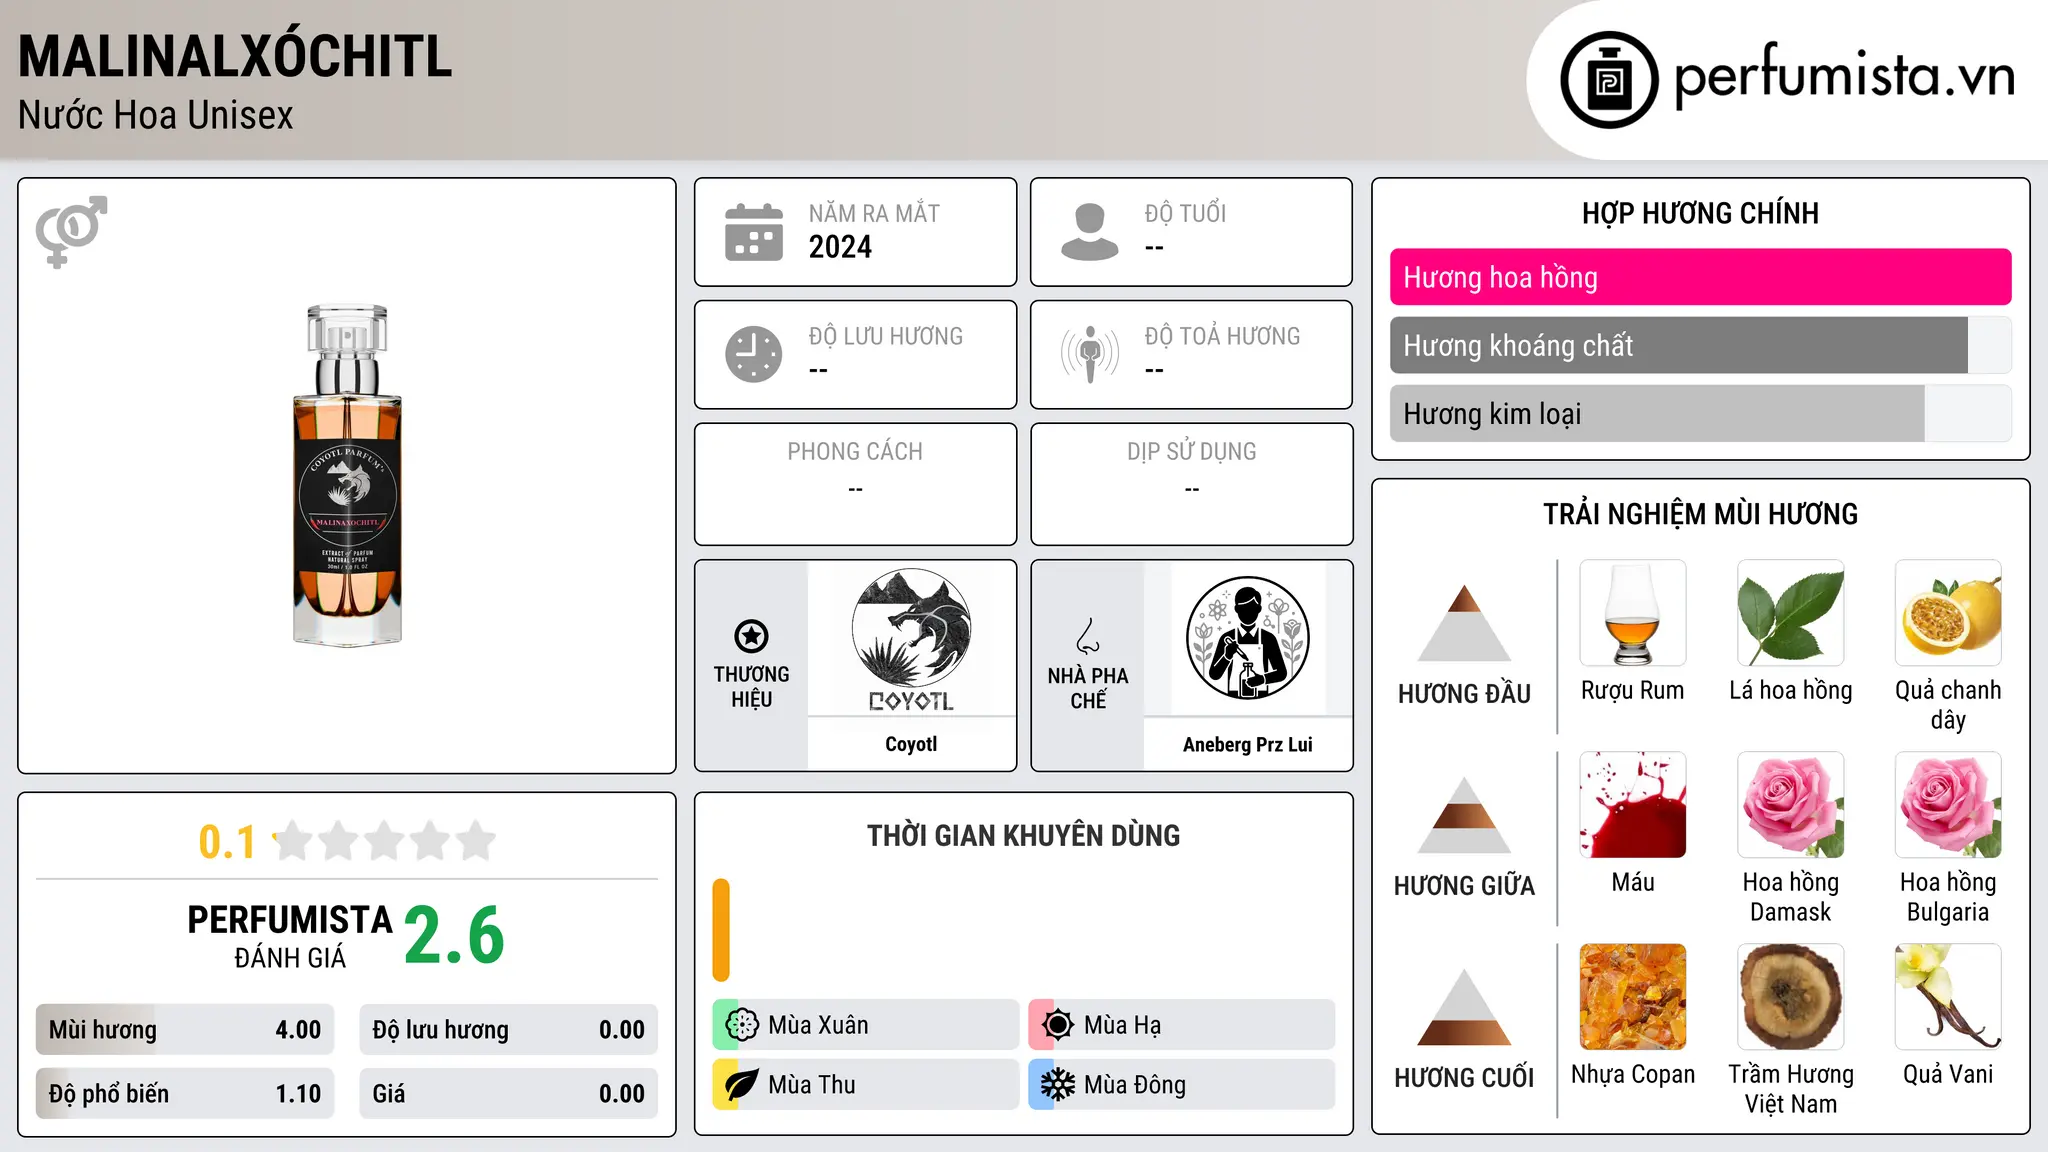Screen dimensions: 2048x1152
Task: Click the Mùa Xuân flower icon
Action: [742, 1025]
